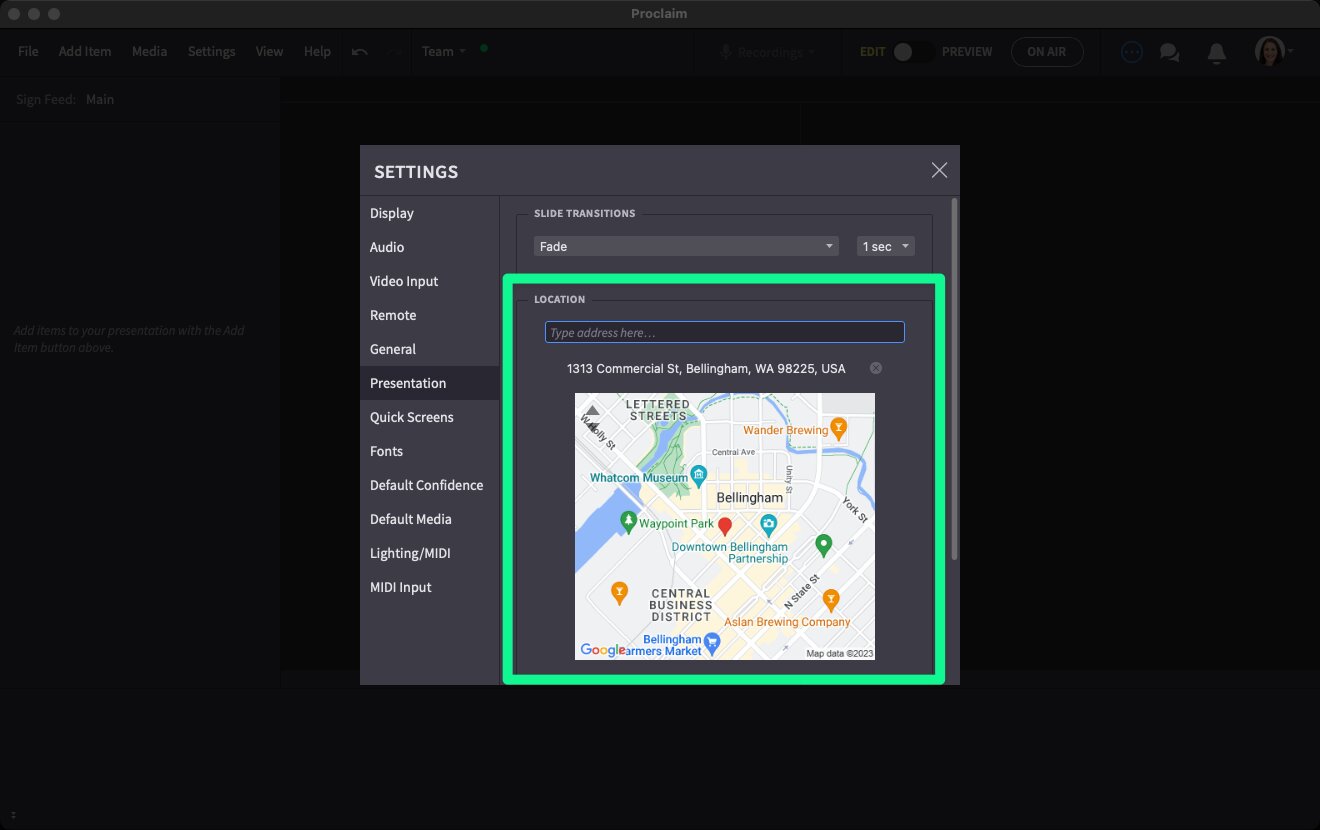Click the ON AIR button
Screen dimensions: 1320x830
click(1047, 52)
